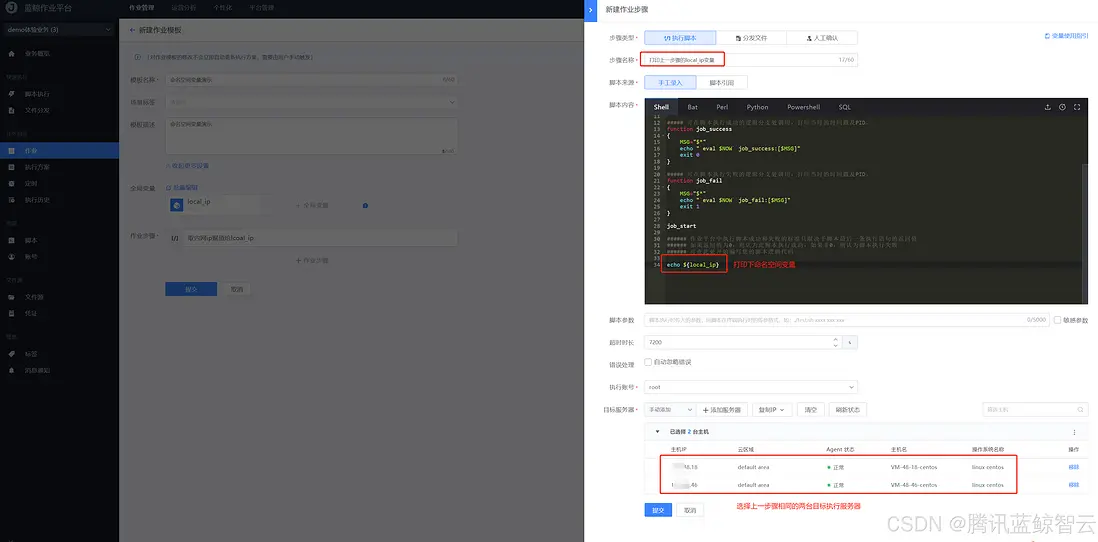
Task: Open 消息通知 bell in the sidebar
Action: (11, 370)
